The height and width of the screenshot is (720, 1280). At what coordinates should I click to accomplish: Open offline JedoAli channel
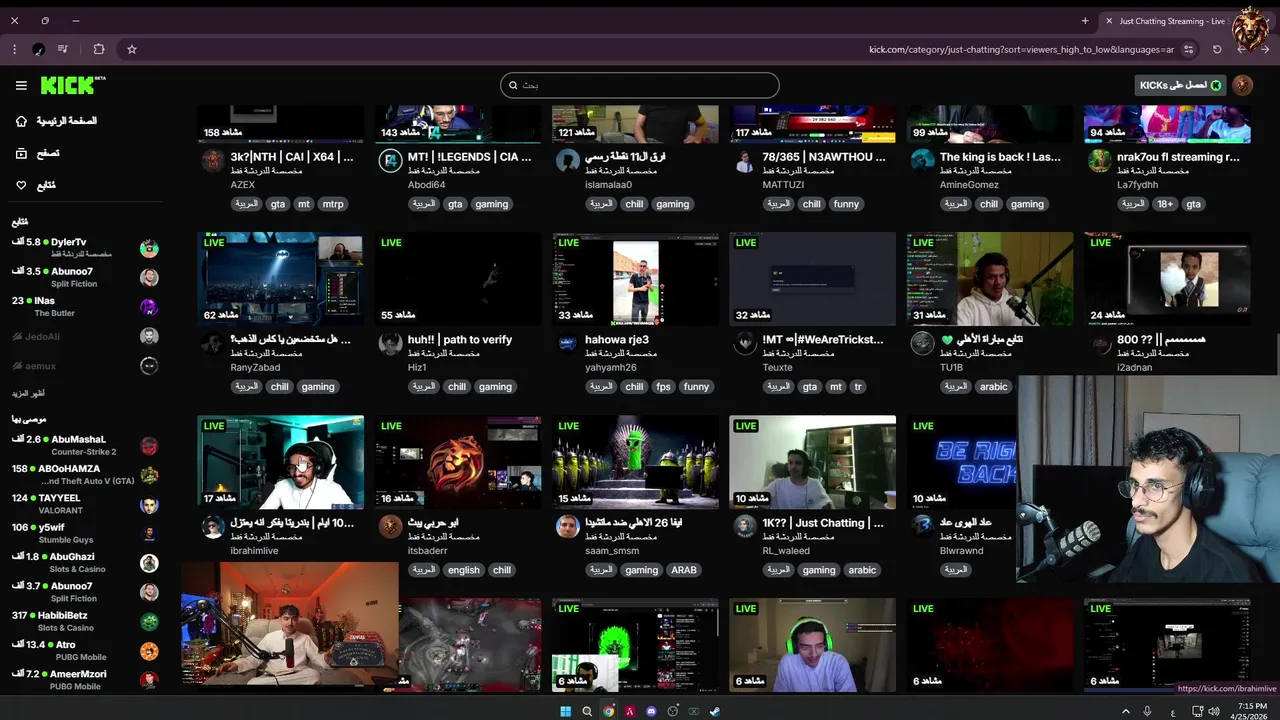coord(85,337)
